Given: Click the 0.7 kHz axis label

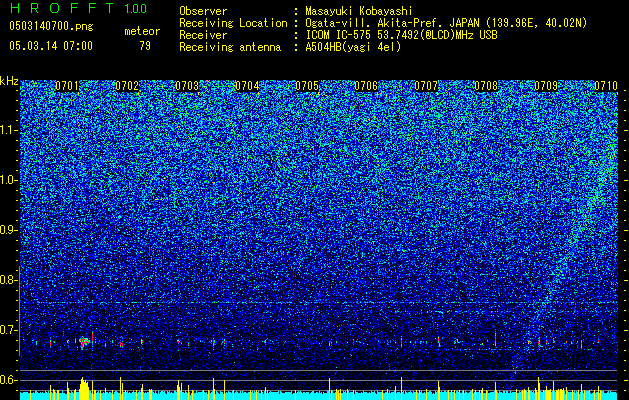Looking at the screenshot, I should coord(9,330).
